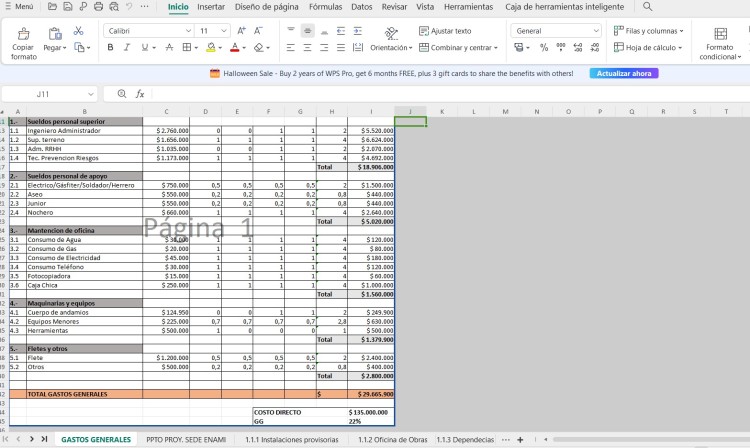Screen dimensions: 750x448
Task: Toggle Underline formatting
Action: pos(144,47)
